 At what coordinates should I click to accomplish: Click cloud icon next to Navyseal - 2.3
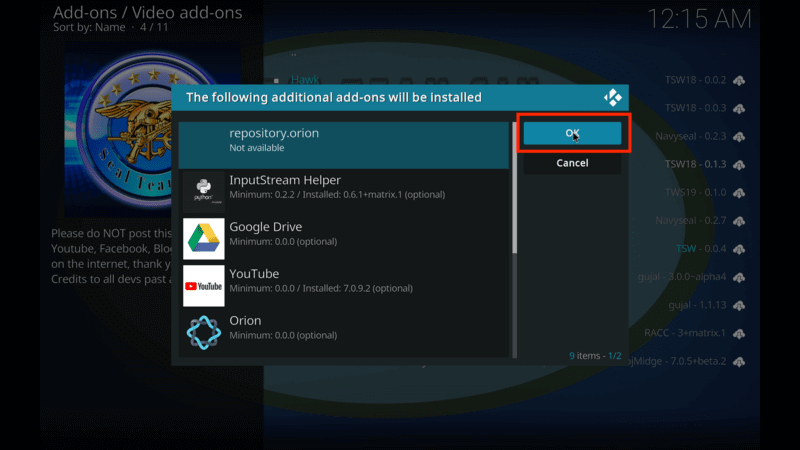tap(740, 136)
